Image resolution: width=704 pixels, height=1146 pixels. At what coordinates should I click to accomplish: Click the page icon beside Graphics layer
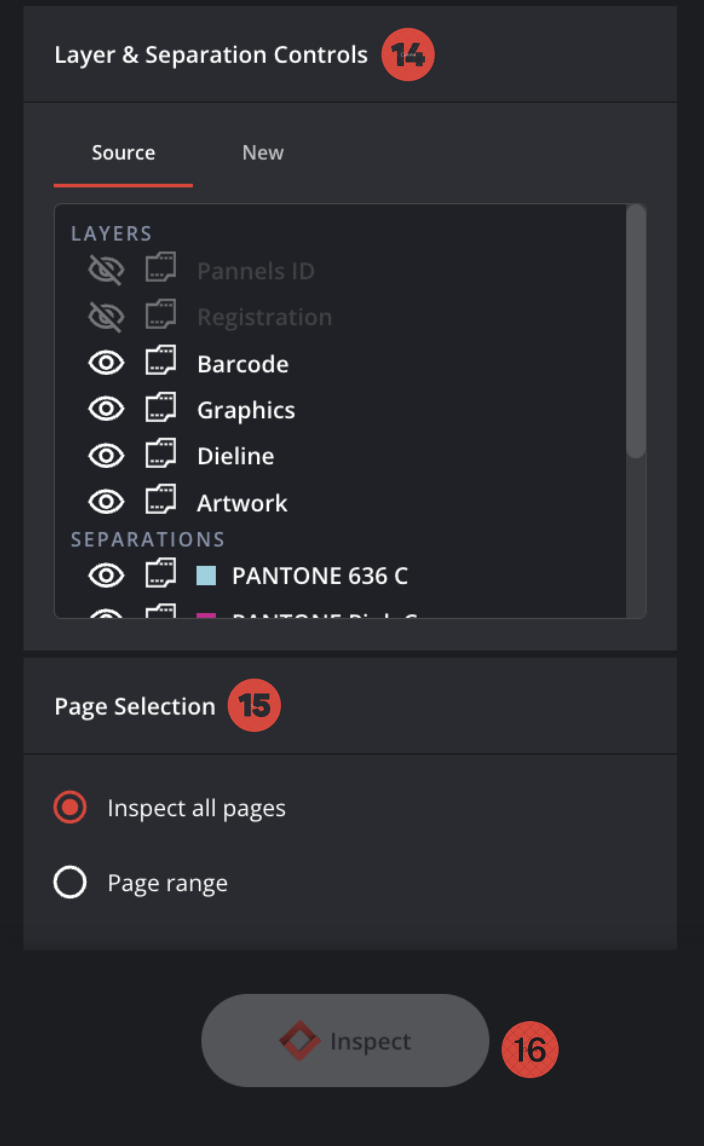pos(160,409)
